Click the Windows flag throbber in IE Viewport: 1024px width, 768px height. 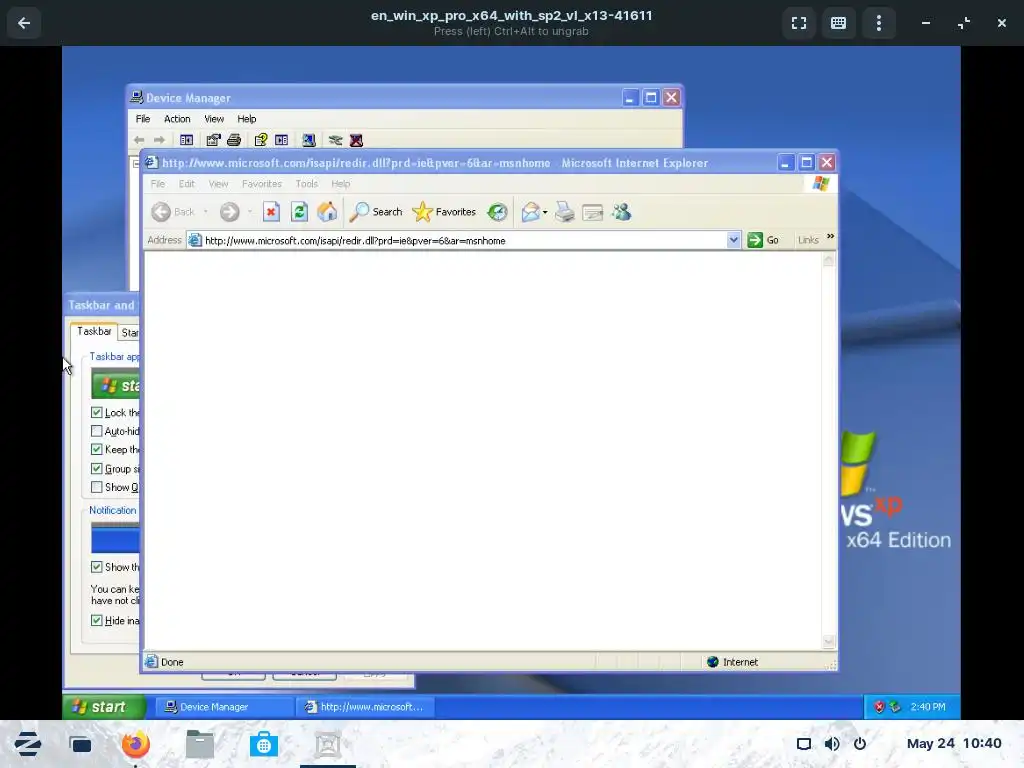[x=821, y=184]
